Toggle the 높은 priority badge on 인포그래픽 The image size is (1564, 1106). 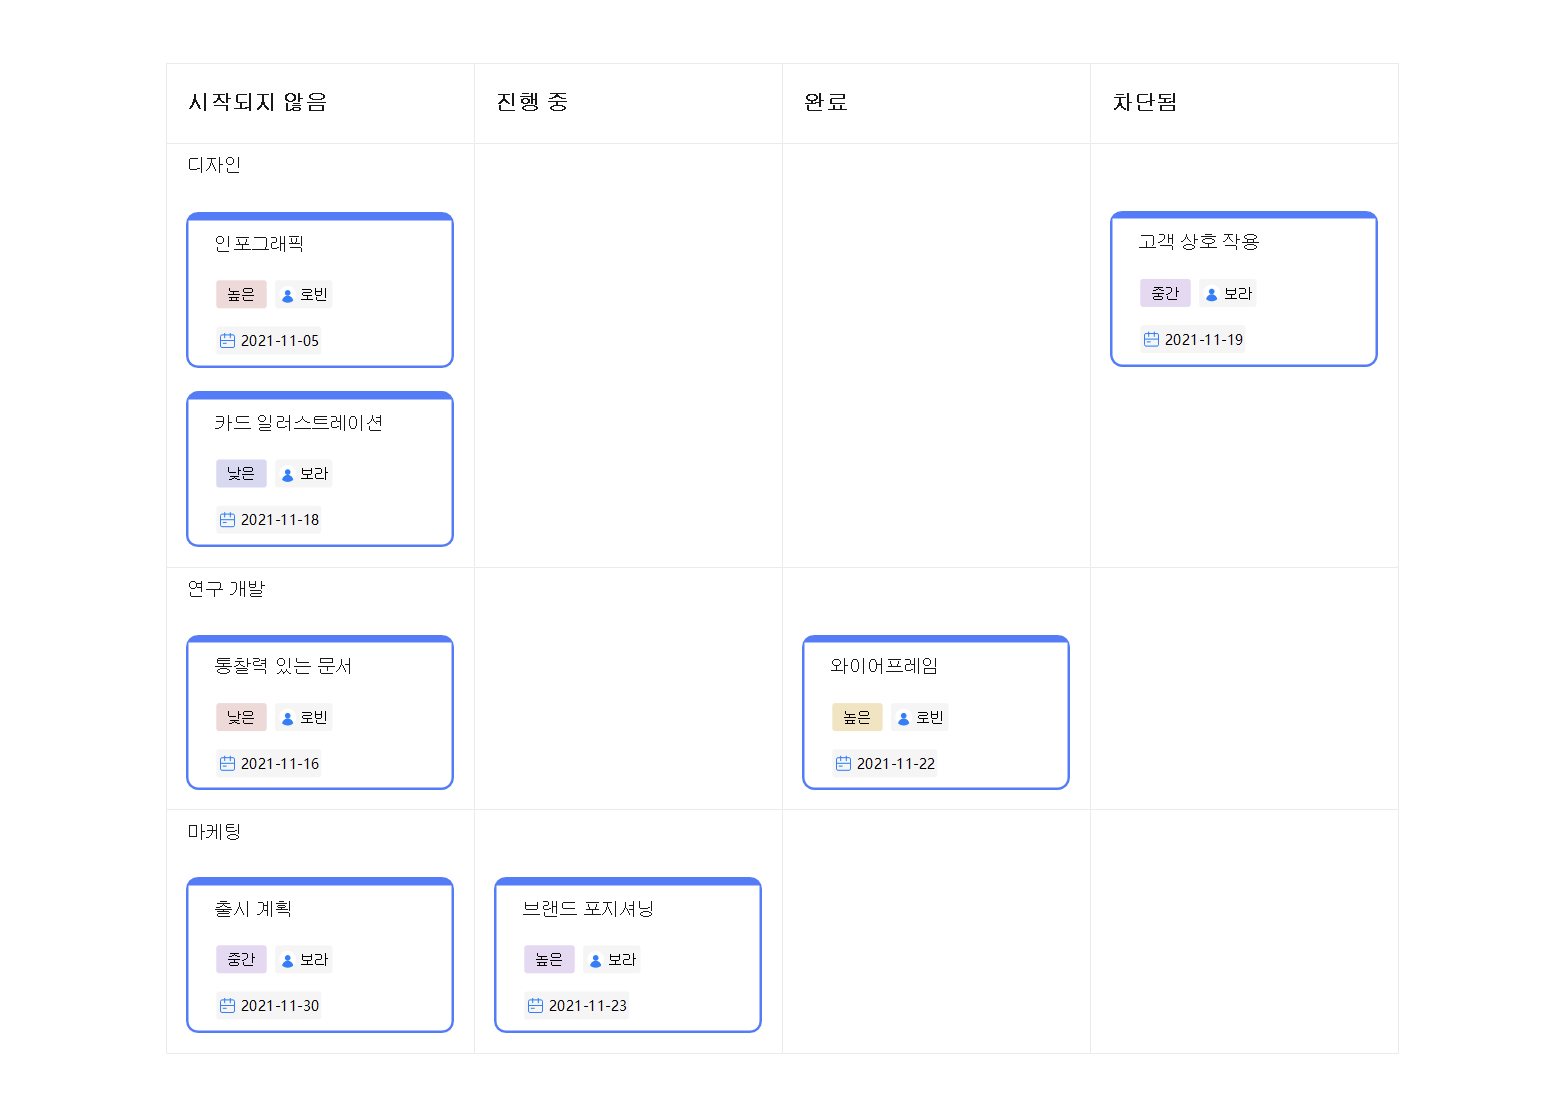click(x=241, y=294)
